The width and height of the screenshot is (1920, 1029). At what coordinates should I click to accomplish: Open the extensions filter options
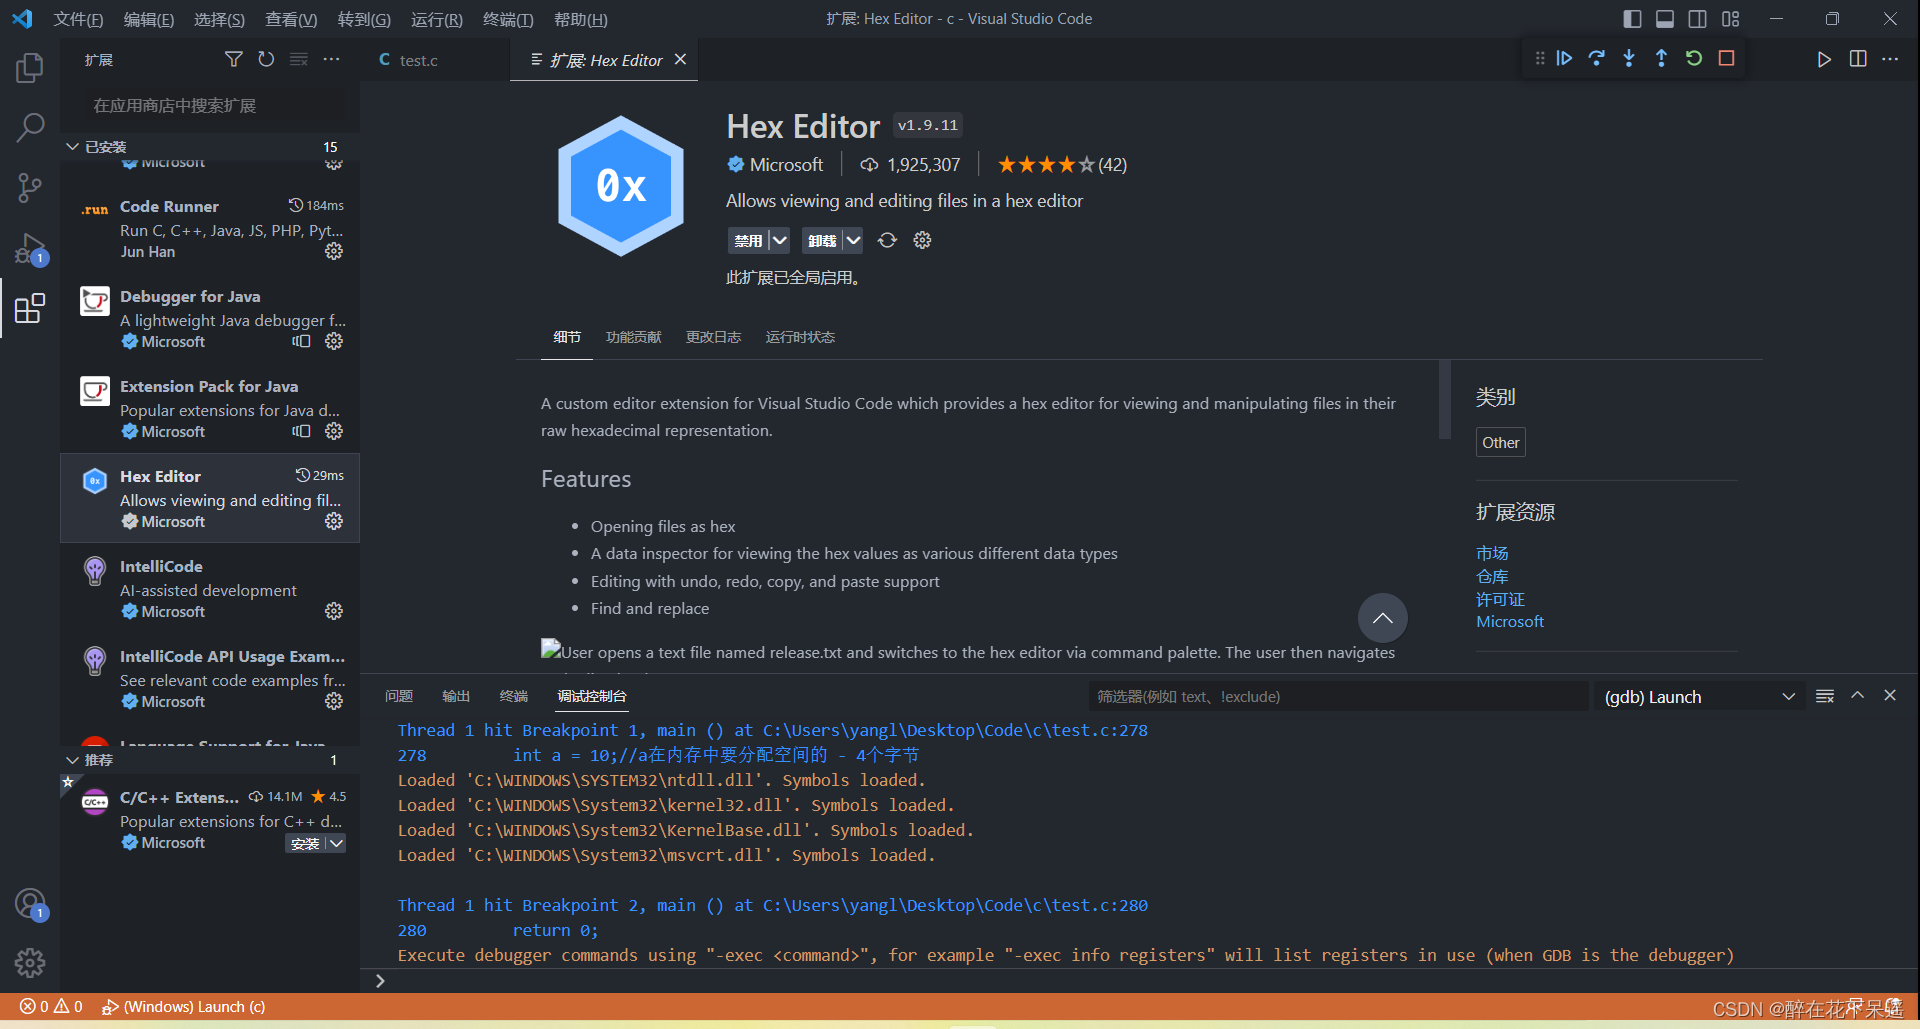pyautogui.click(x=233, y=59)
